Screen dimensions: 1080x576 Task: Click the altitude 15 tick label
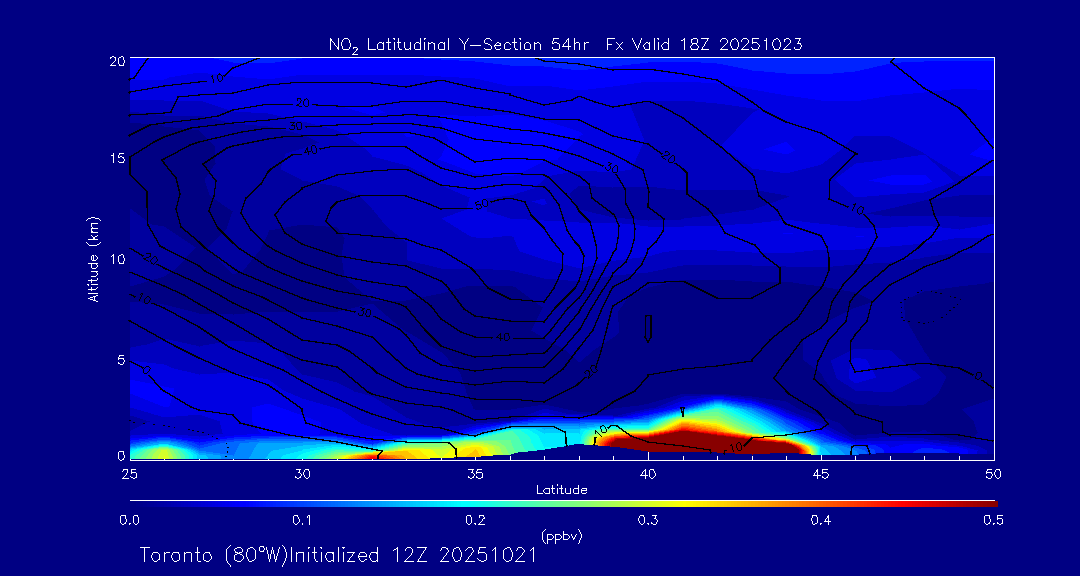coord(117,159)
